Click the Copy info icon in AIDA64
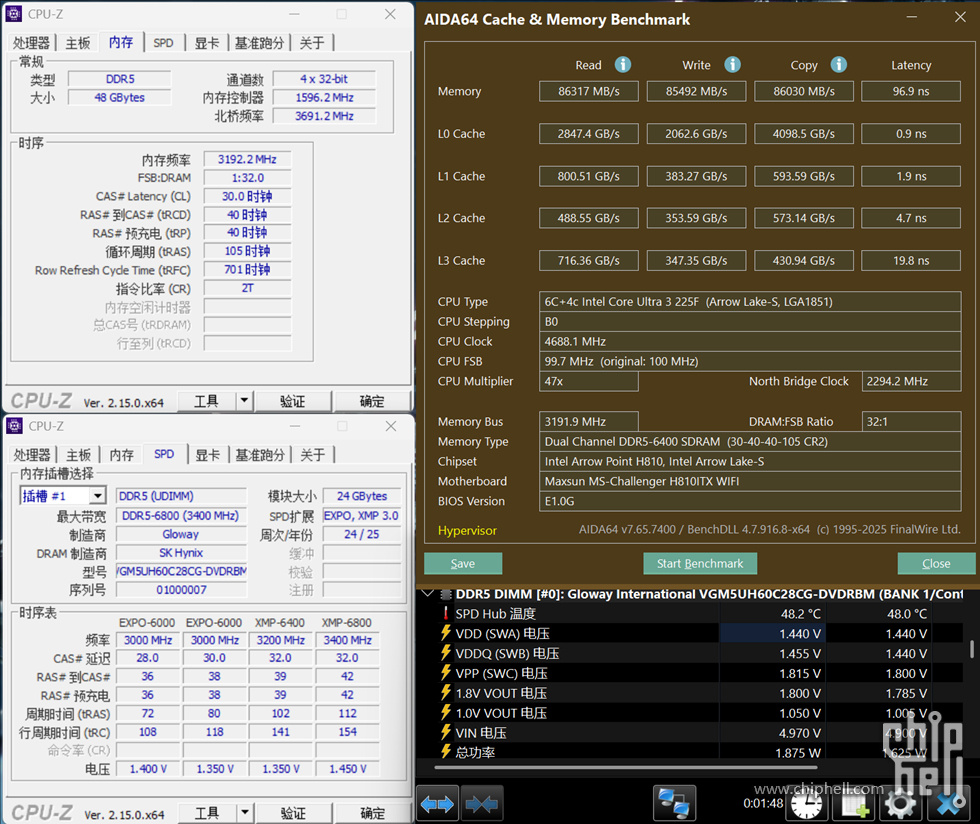This screenshot has height=824, width=980. 839,64
